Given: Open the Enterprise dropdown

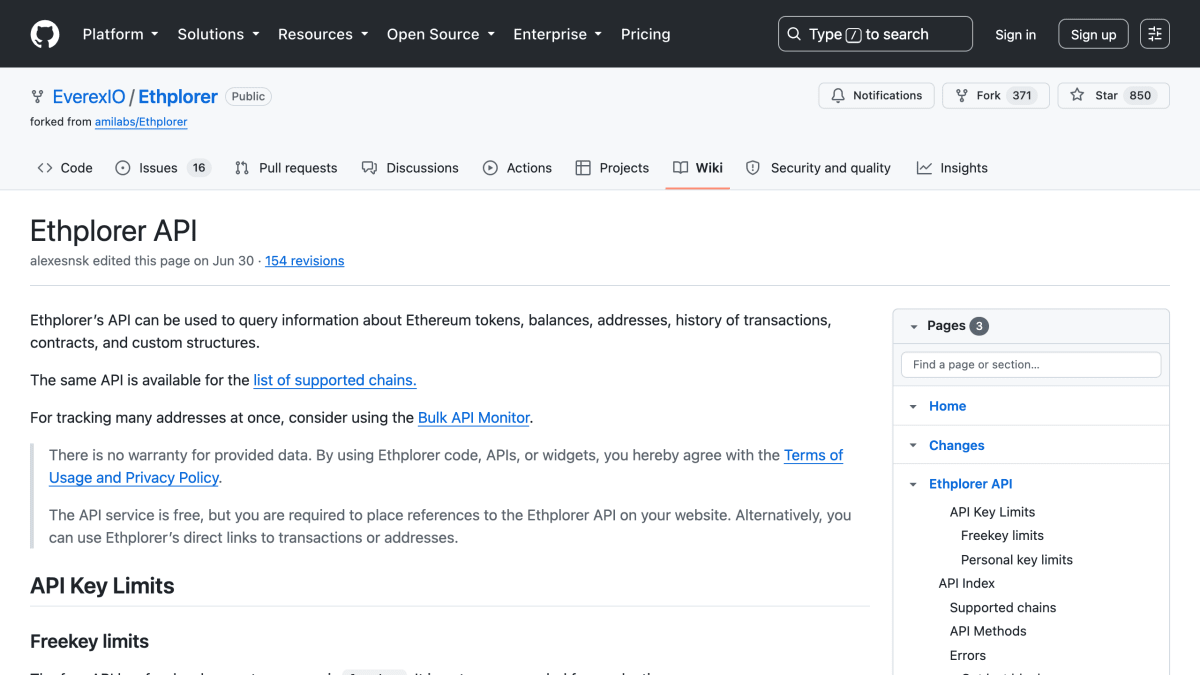Looking at the screenshot, I should coord(557,34).
